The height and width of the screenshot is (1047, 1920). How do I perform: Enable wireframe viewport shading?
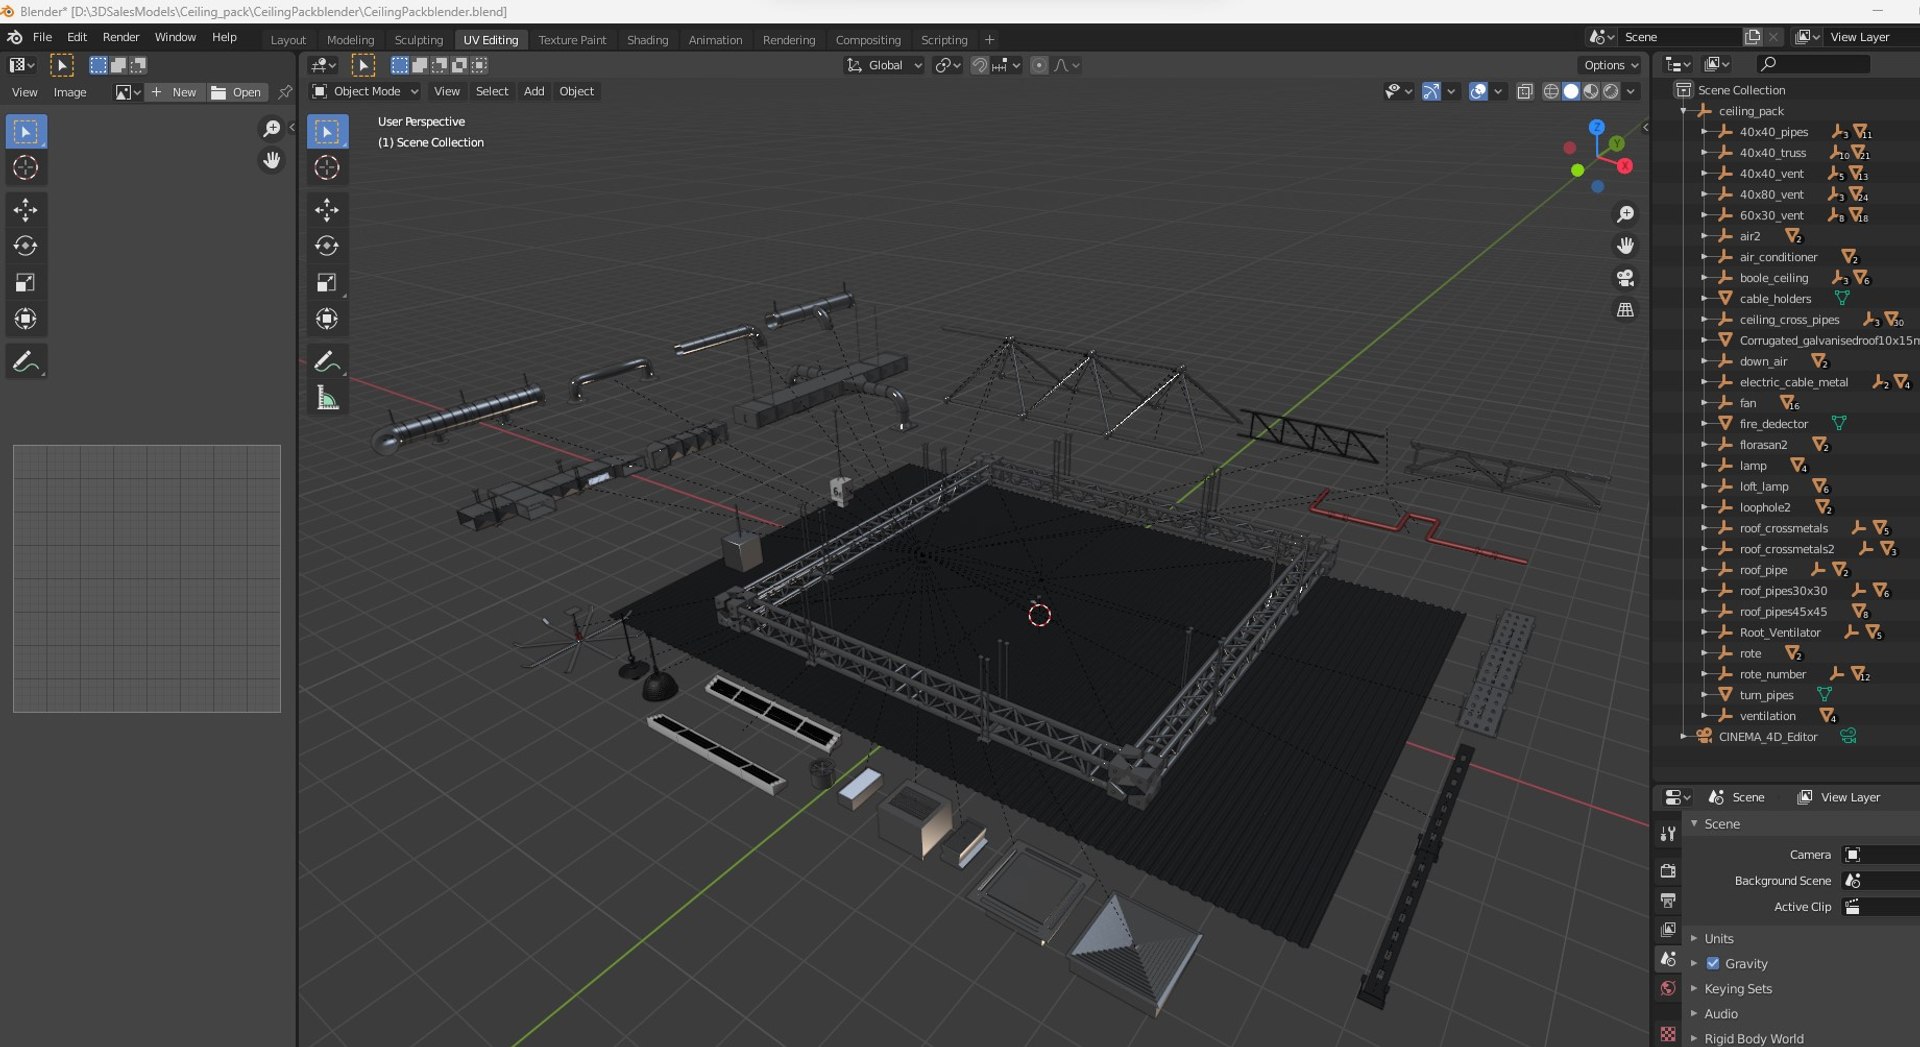coord(1552,92)
